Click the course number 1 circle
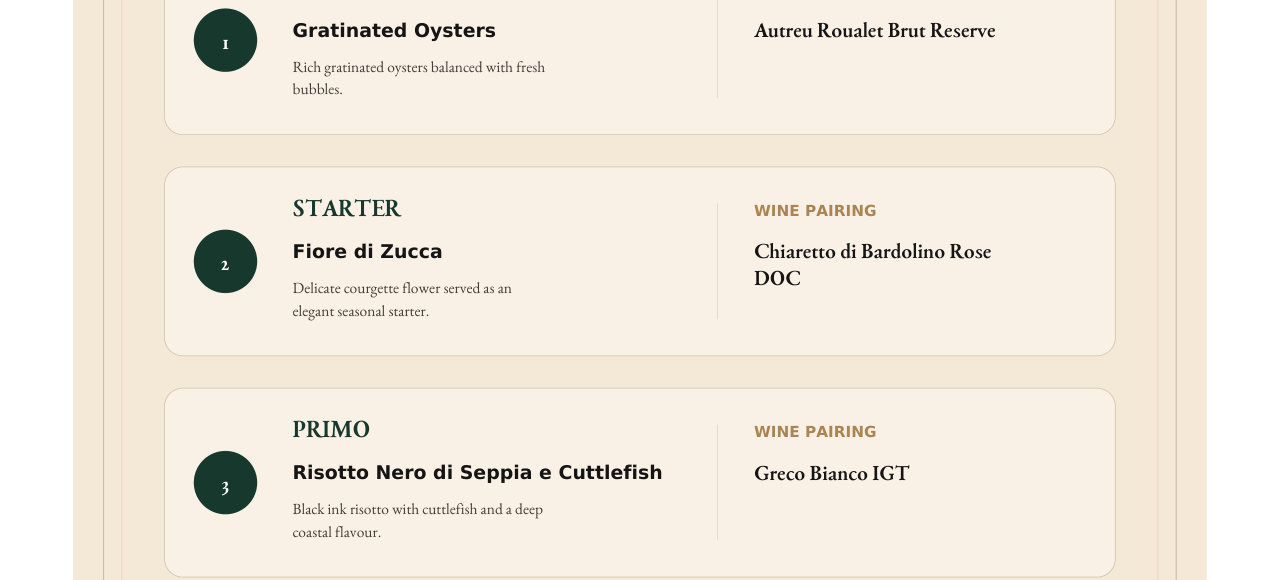The height and width of the screenshot is (580, 1280). pyautogui.click(x=225, y=40)
